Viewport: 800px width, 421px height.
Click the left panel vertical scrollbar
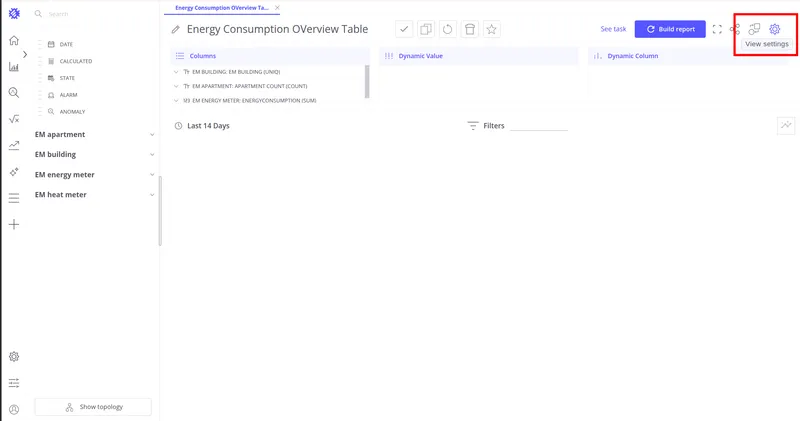(160, 211)
